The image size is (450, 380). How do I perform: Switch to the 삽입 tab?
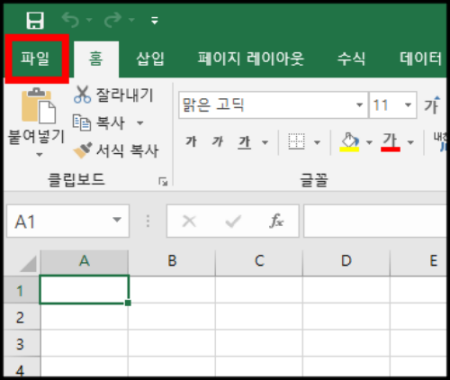[x=150, y=59]
